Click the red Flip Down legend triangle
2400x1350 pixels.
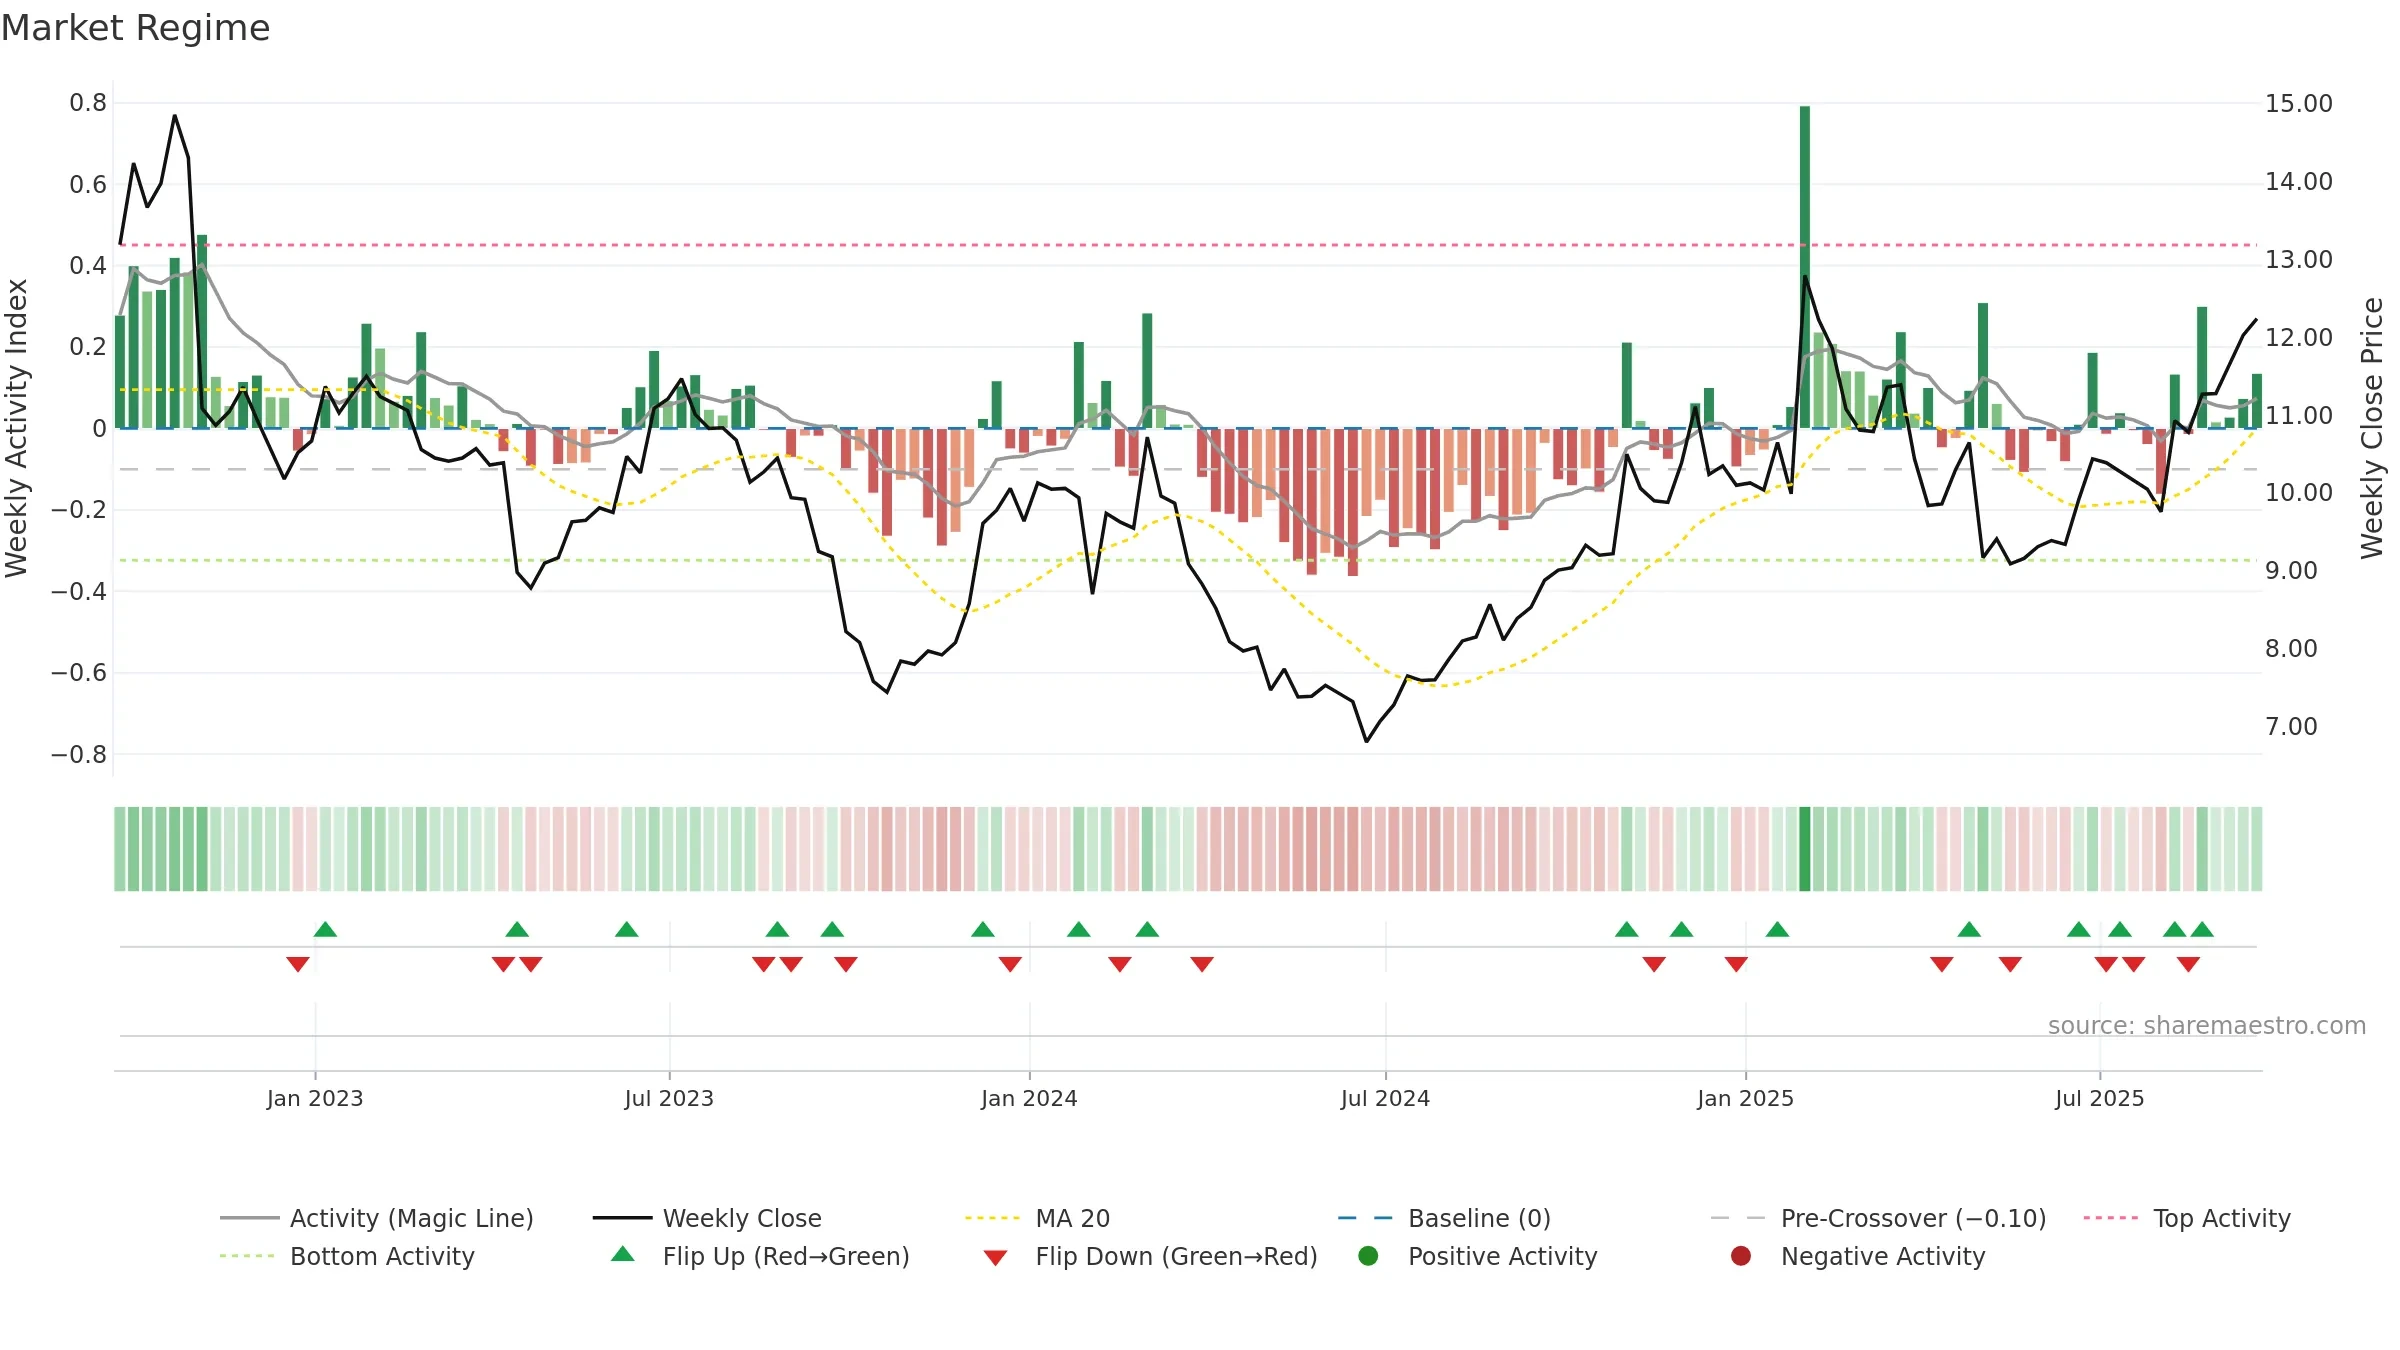(x=995, y=1258)
